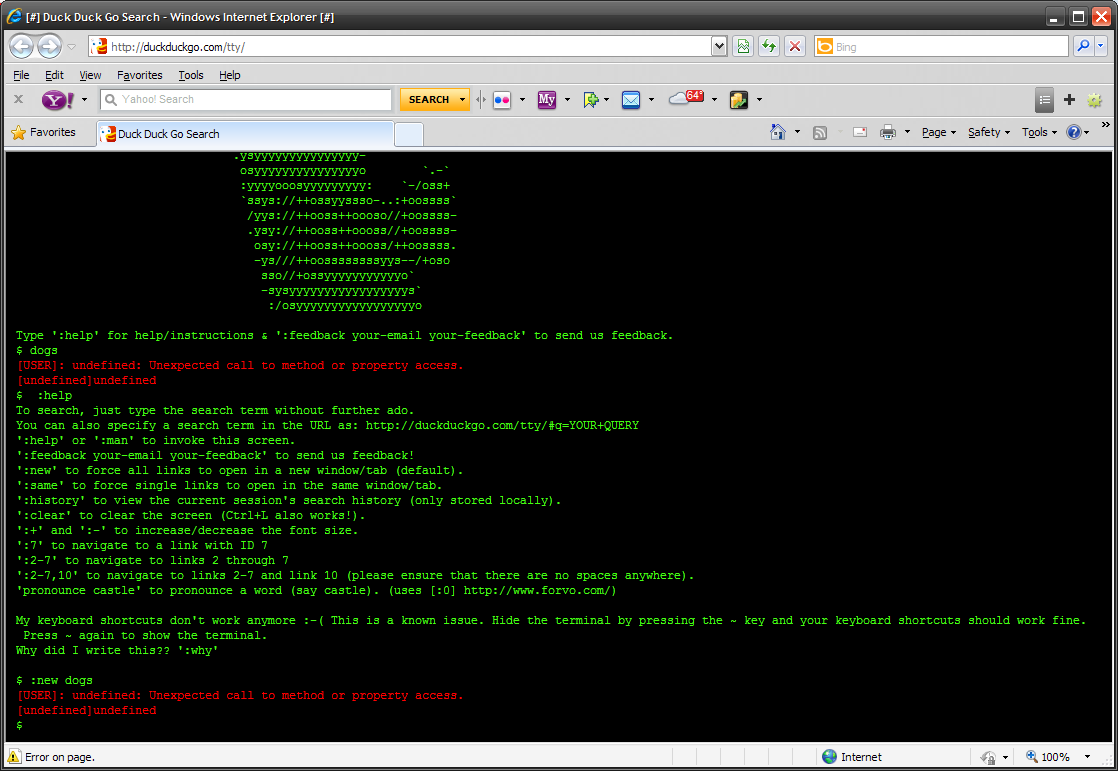The image size is (1118, 771).
Task: Open the Safety command menu
Action: (989, 132)
